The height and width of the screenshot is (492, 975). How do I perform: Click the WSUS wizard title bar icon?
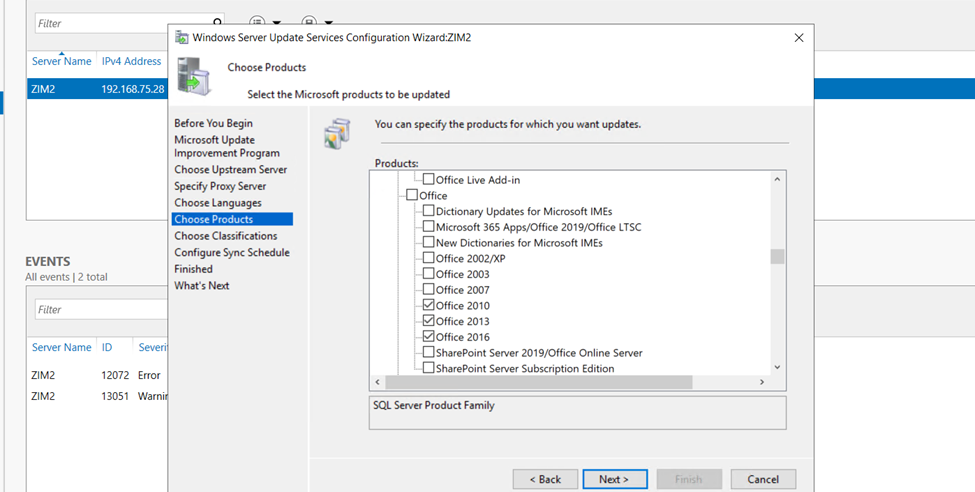click(182, 38)
